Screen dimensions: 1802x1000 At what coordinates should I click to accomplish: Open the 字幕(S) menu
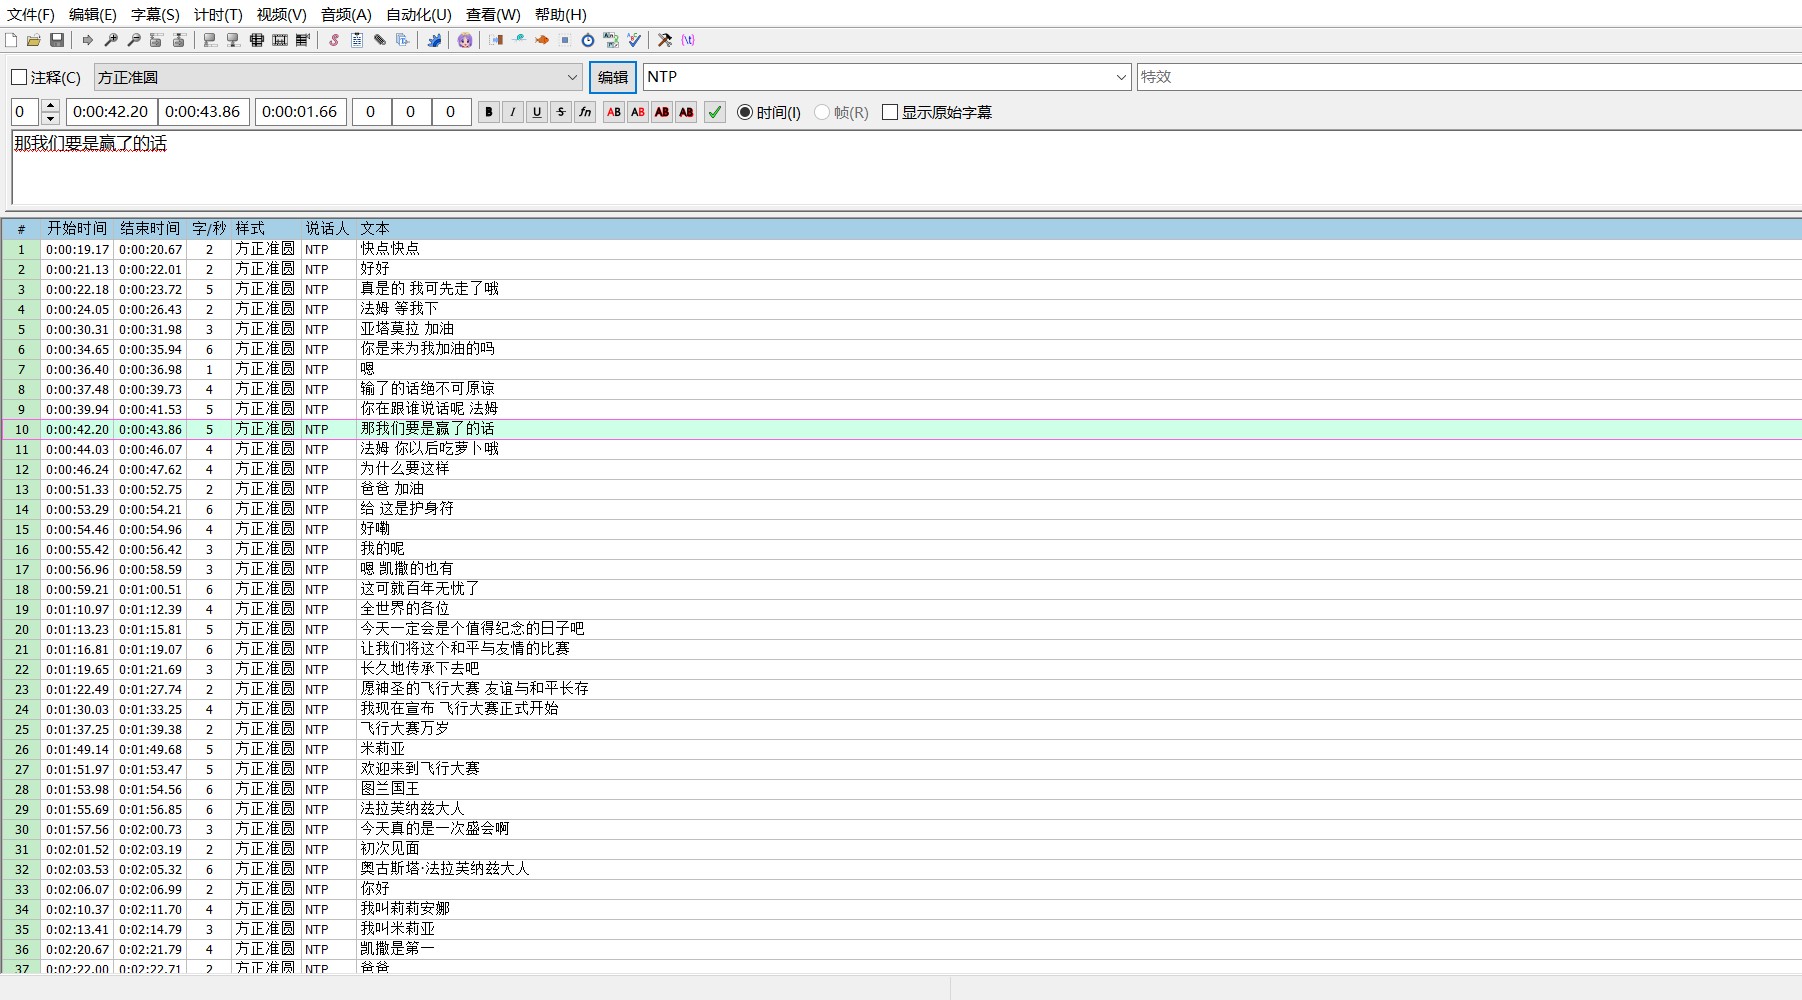pos(155,15)
